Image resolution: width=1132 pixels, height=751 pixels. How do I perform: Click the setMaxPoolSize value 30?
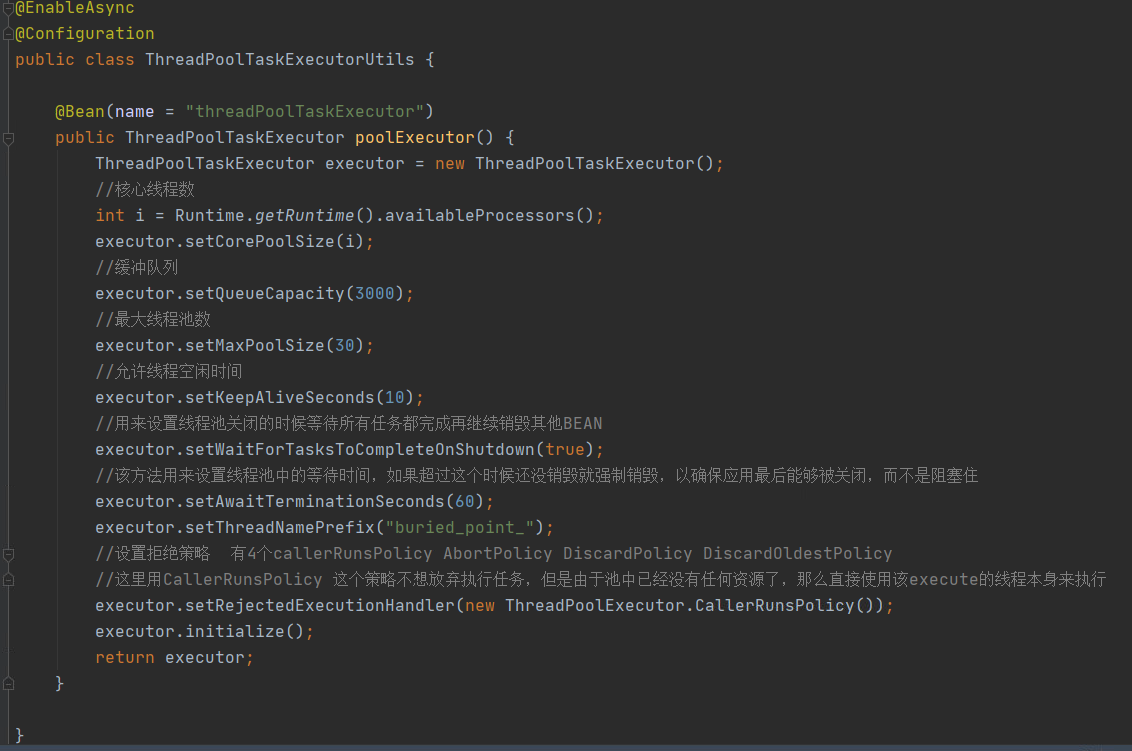point(344,346)
